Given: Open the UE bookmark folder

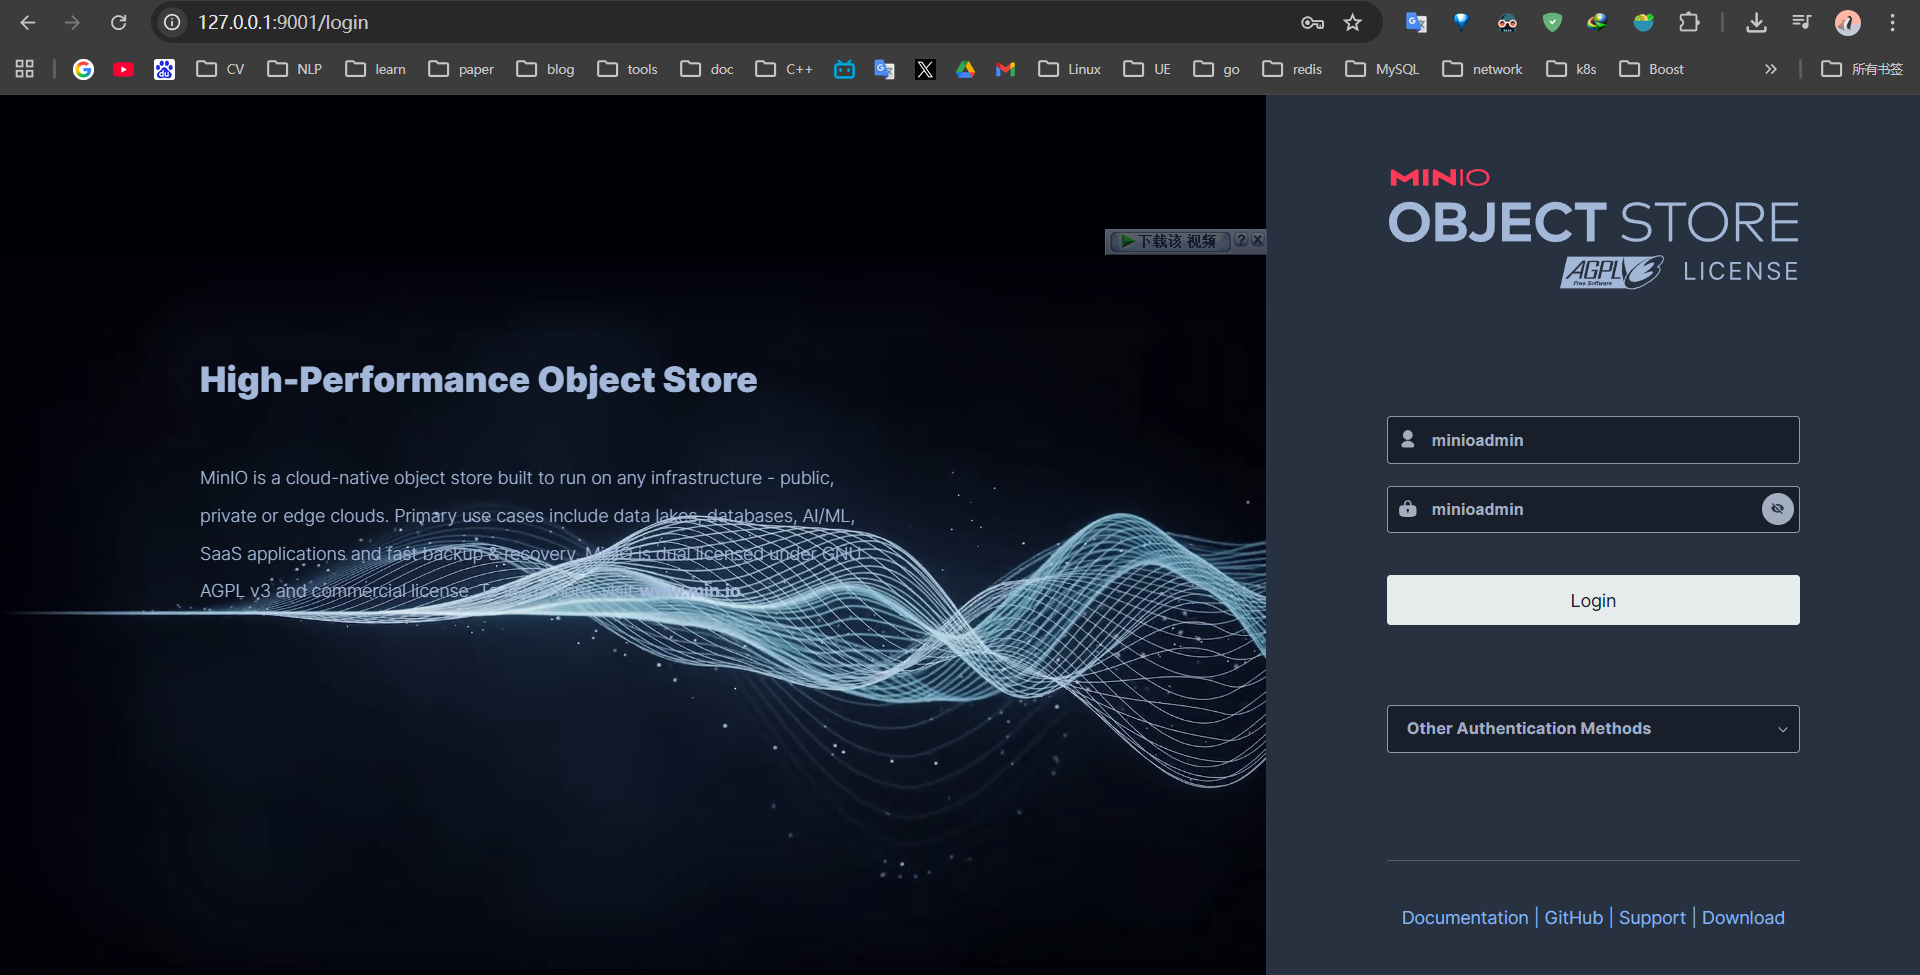Looking at the screenshot, I should [x=1148, y=69].
